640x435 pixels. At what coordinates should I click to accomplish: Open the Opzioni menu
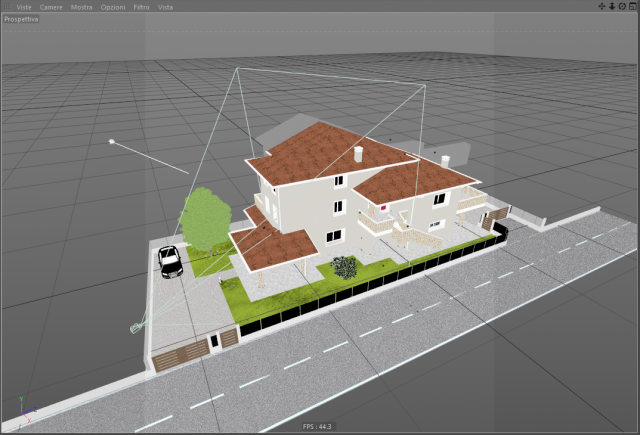pyautogui.click(x=113, y=7)
